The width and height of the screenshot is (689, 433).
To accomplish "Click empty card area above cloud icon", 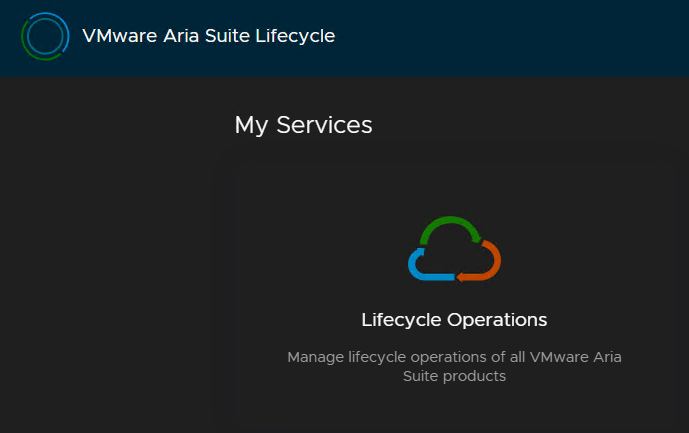I will coord(454,189).
